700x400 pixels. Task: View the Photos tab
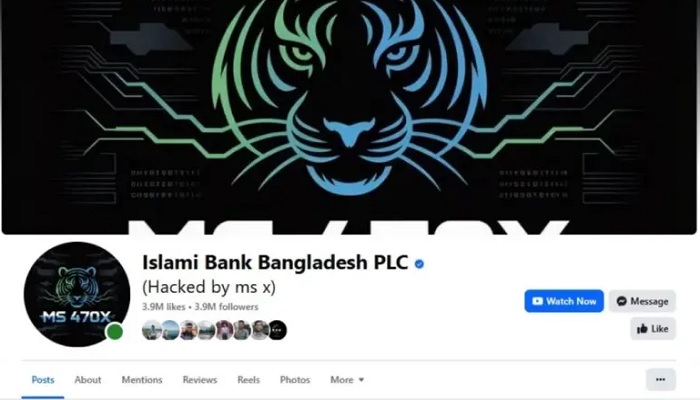295,380
